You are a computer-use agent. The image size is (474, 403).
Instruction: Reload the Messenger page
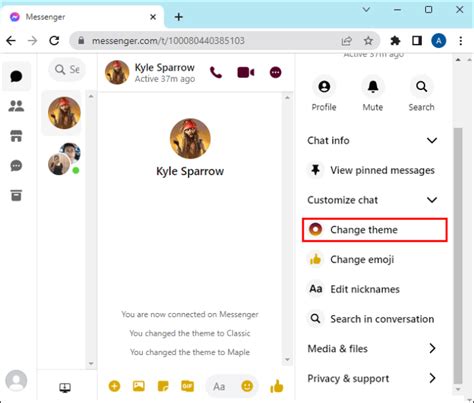point(54,41)
